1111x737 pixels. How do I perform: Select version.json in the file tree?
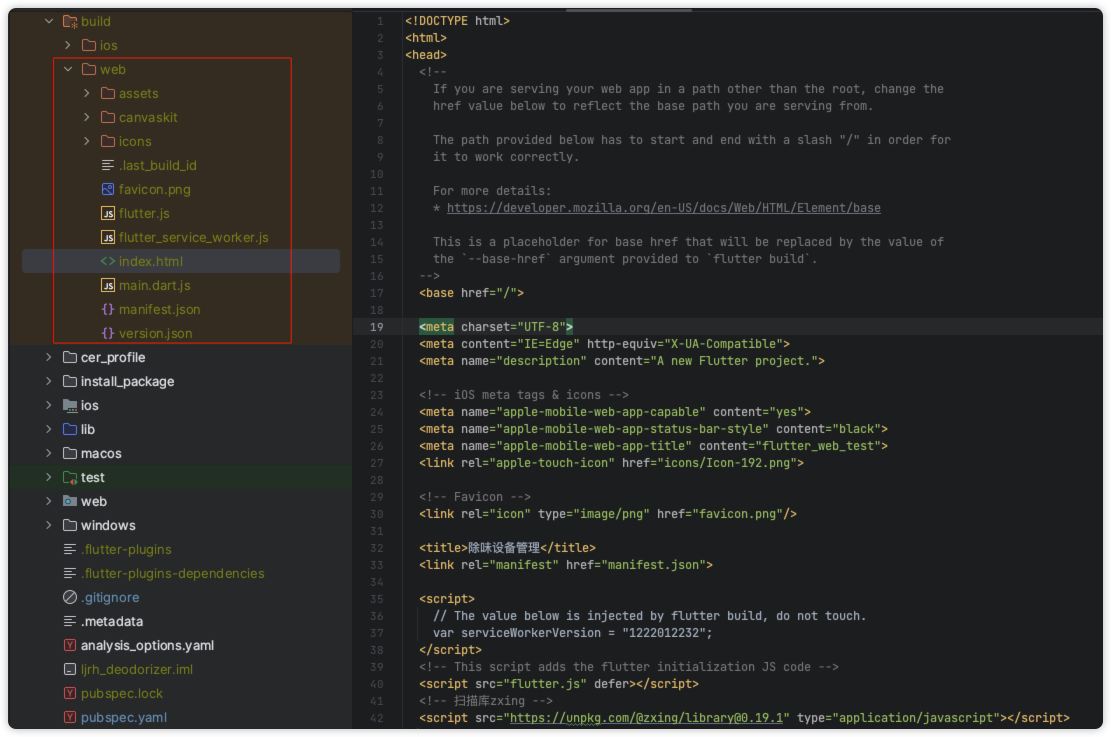coord(155,333)
